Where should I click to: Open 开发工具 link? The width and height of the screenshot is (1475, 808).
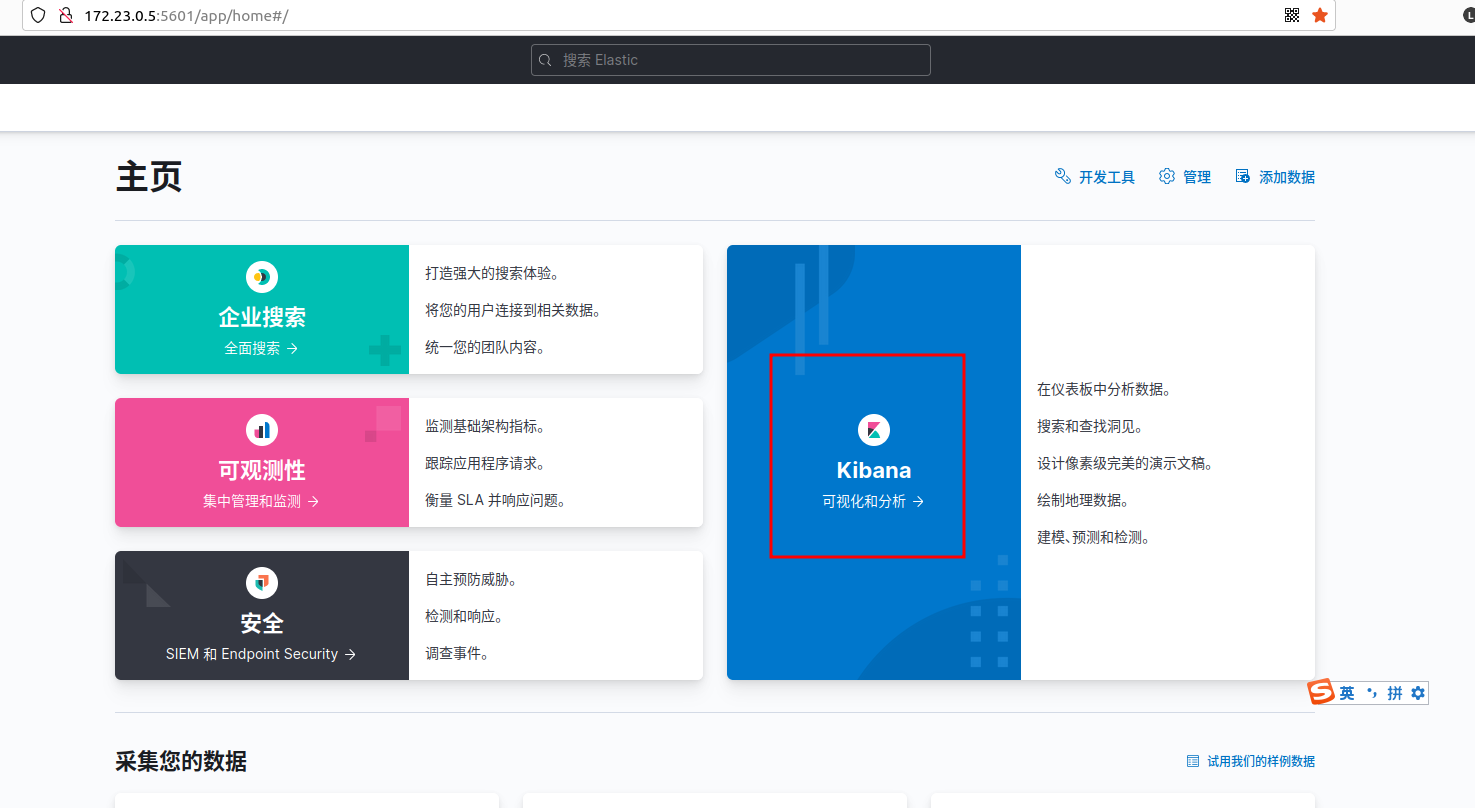pyautogui.click(x=1107, y=177)
